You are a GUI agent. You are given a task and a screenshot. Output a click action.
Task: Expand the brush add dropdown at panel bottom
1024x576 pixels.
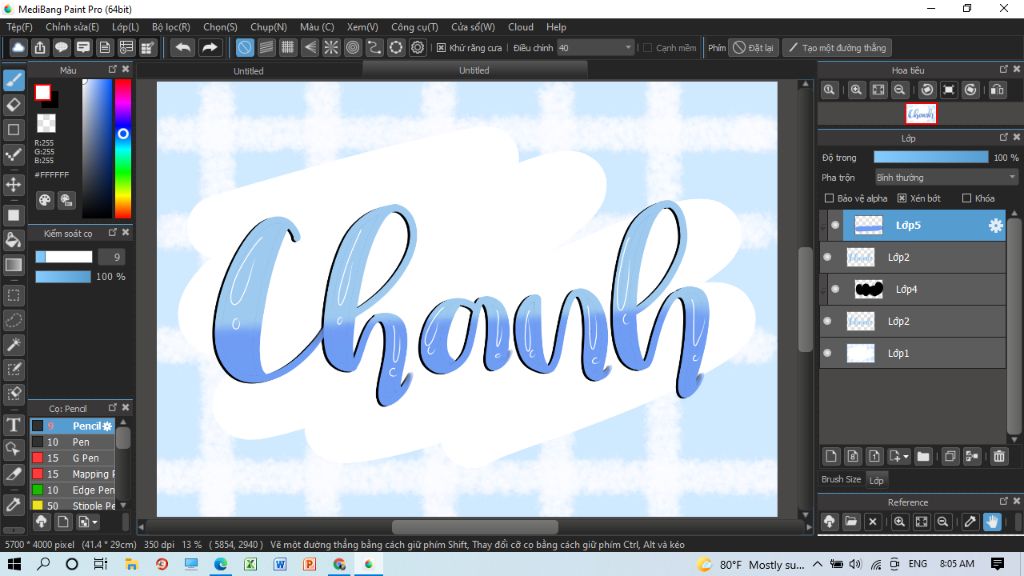point(95,522)
